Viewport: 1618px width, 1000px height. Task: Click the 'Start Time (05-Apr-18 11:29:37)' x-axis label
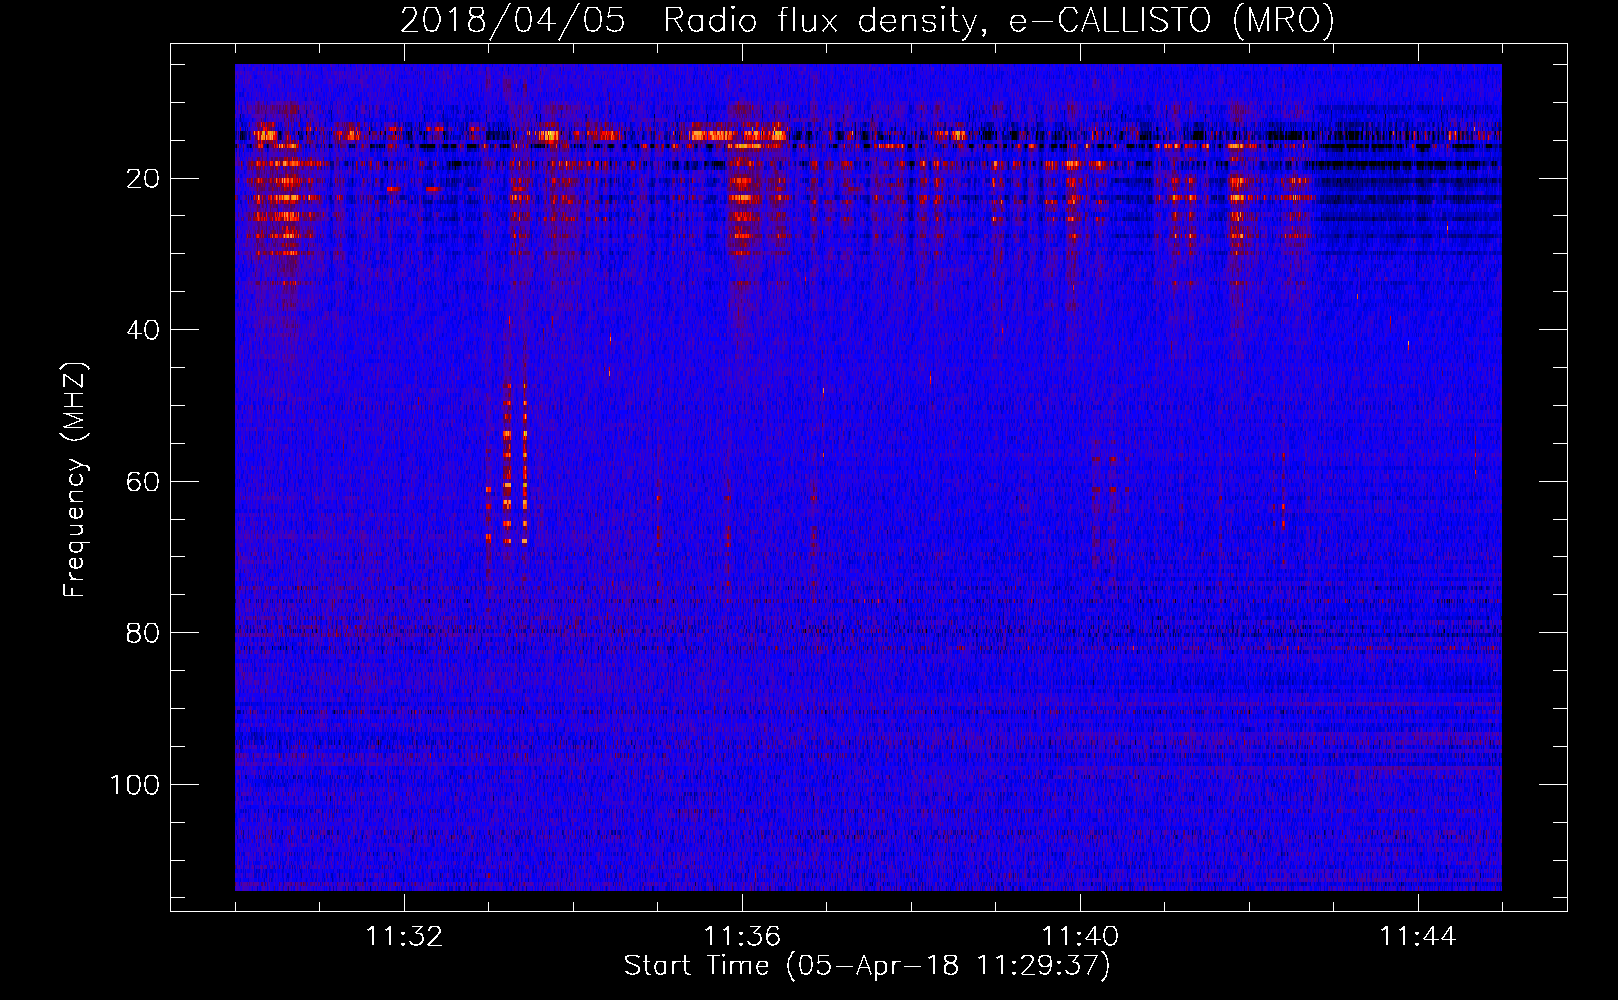[x=867, y=966]
